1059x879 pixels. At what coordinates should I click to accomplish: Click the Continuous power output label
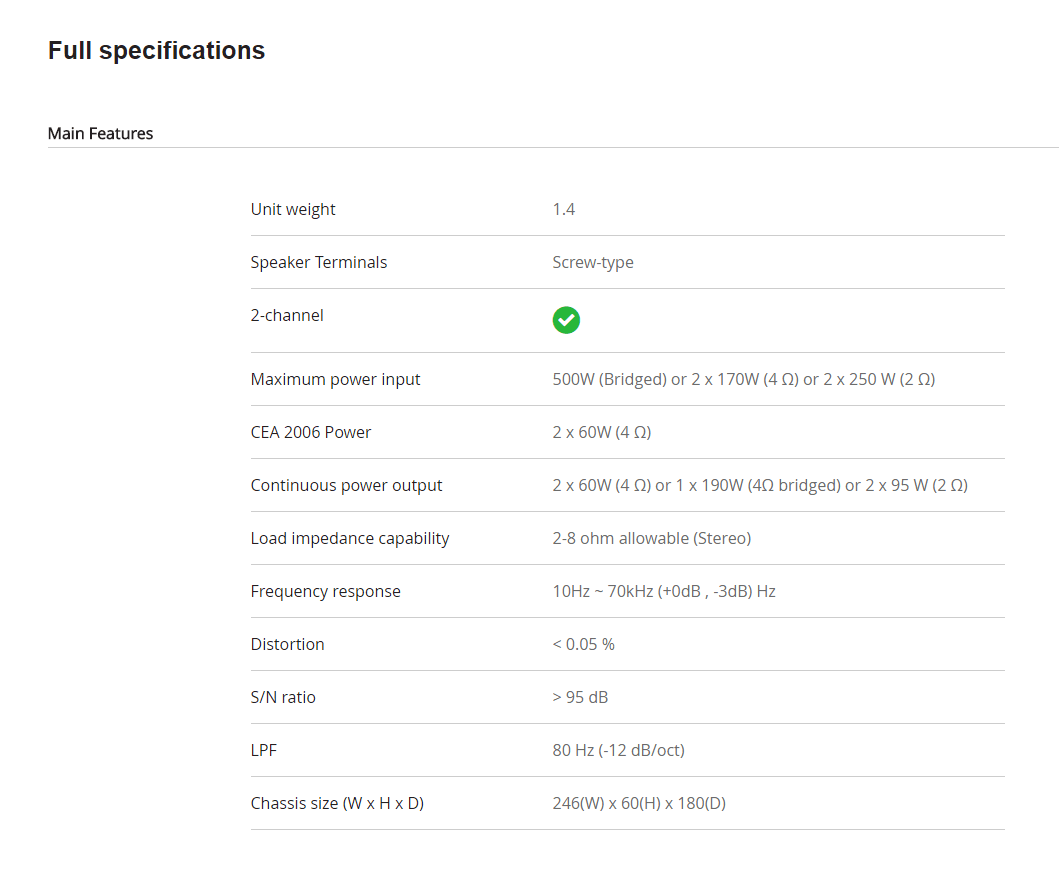point(346,485)
